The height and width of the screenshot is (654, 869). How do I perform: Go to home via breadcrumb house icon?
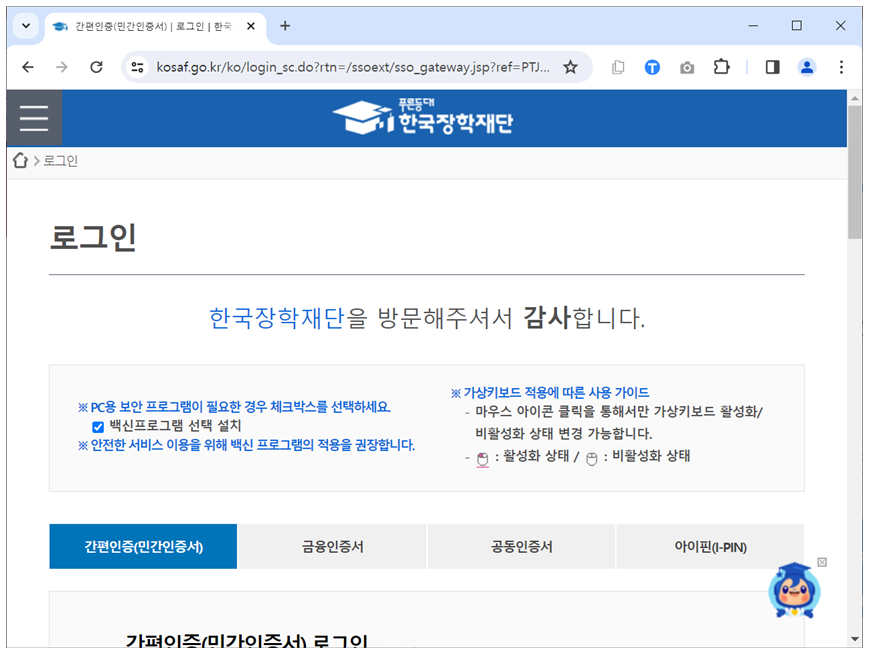click(x=21, y=160)
